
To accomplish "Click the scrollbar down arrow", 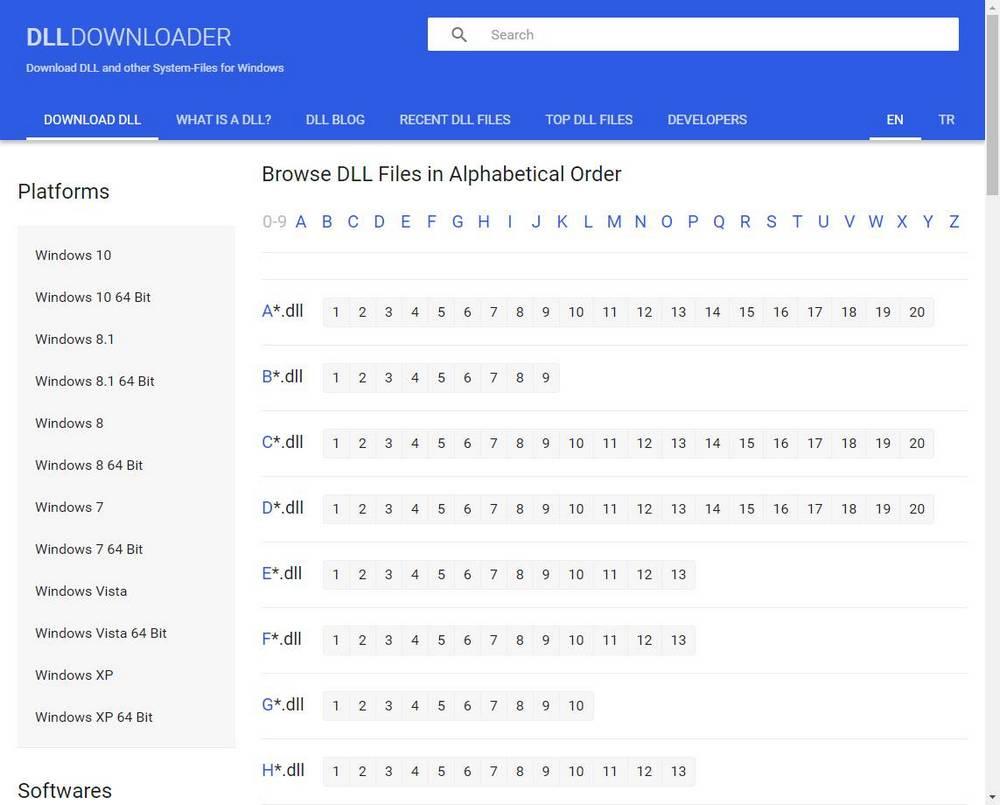I will tap(992, 797).
